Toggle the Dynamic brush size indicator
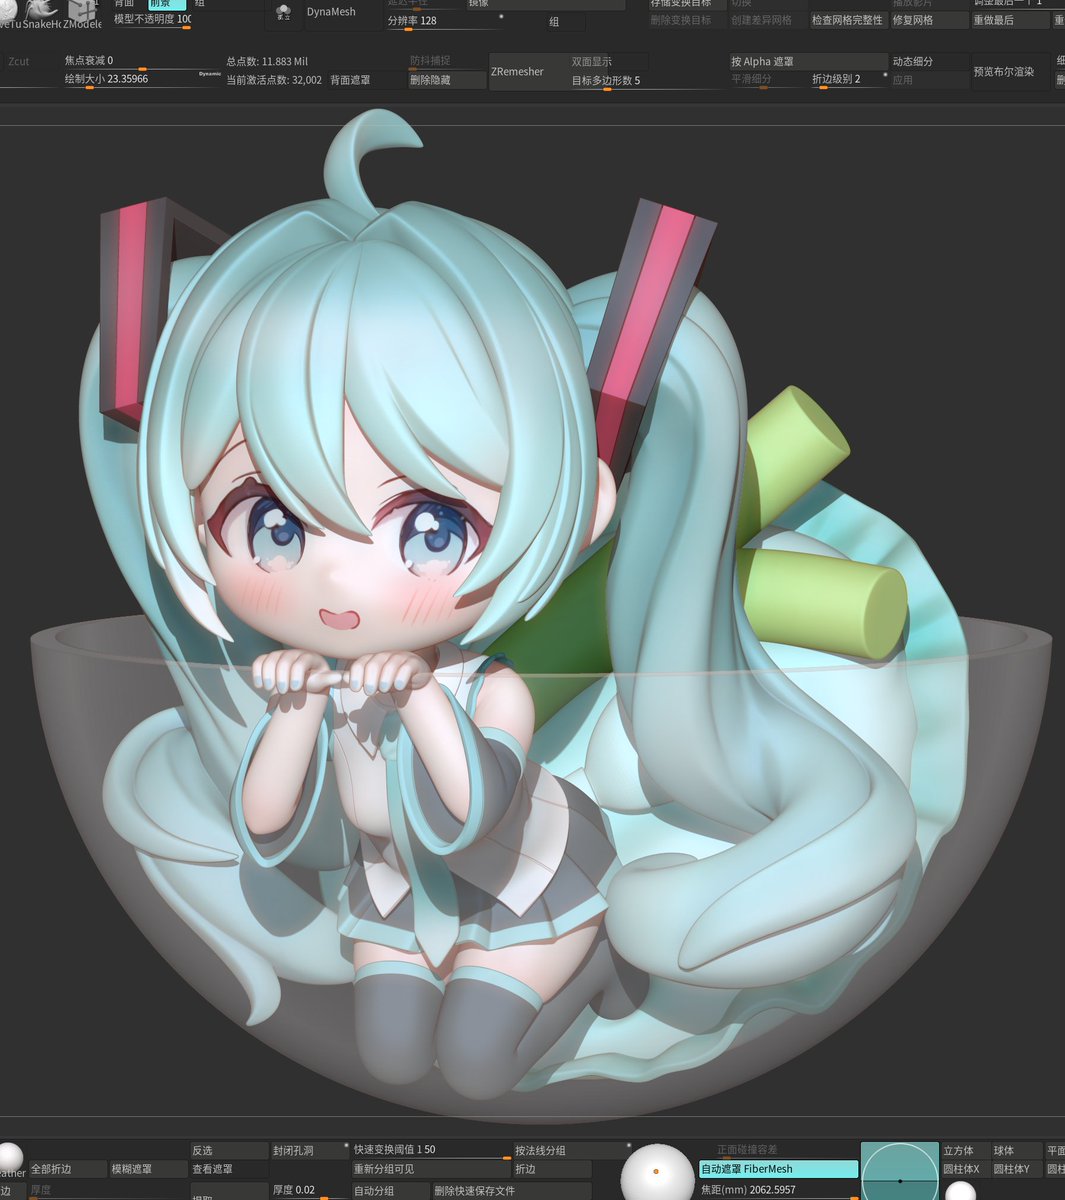The image size is (1065, 1200). (x=210, y=73)
